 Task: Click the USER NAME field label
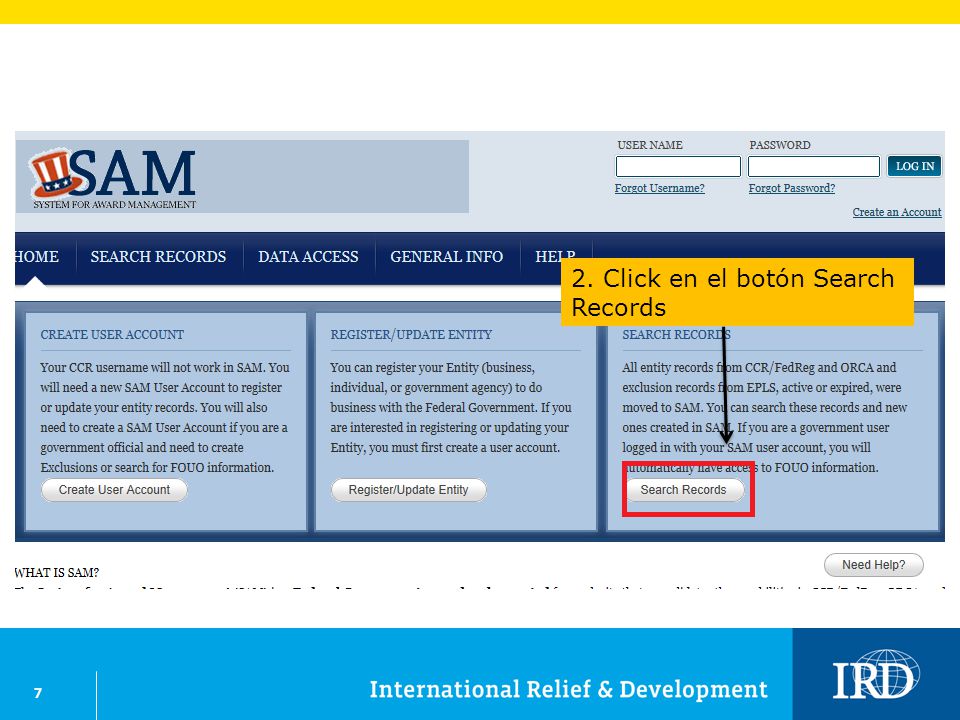(650, 145)
